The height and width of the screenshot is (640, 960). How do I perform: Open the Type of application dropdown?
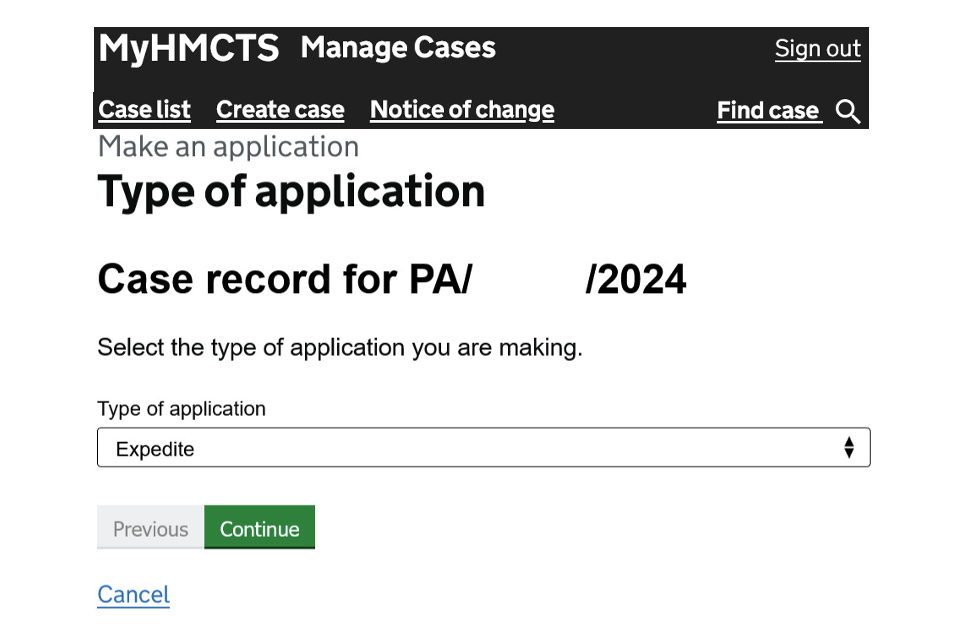[484, 448]
